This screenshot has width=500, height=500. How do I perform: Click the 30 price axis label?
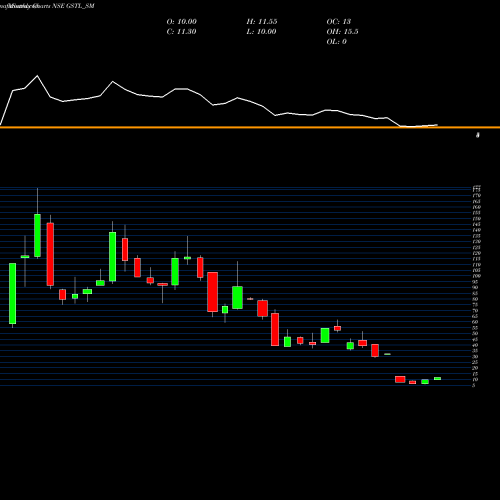click(475, 357)
